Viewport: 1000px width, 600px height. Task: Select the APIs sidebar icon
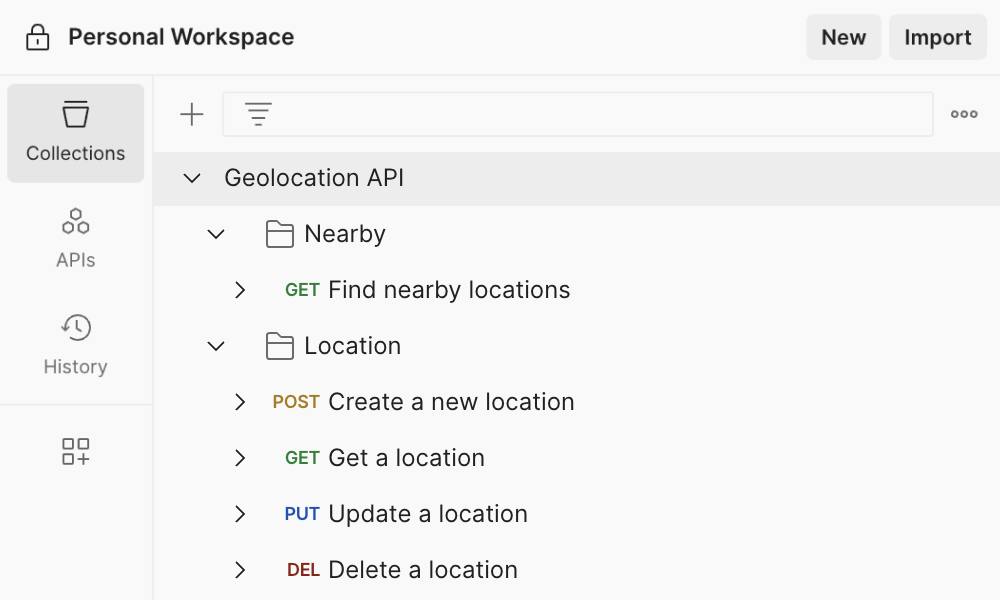click(x=75, y=237)
